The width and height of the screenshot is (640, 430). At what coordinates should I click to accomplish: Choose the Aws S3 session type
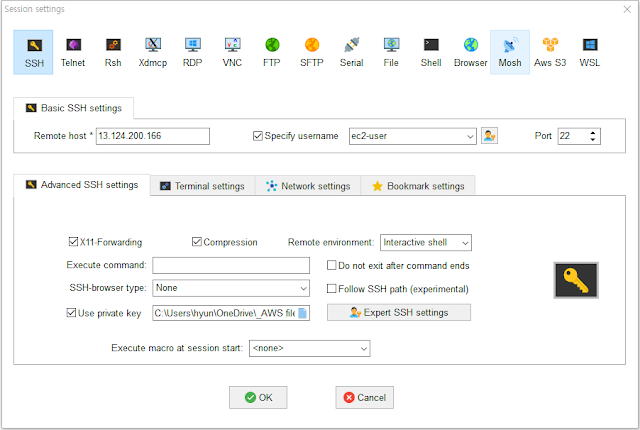(550, 52)
